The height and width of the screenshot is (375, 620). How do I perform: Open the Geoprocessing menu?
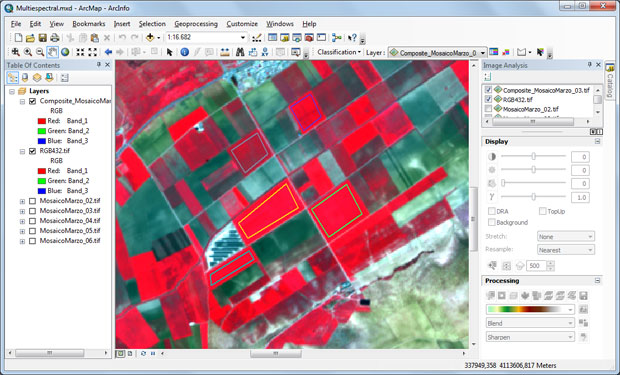pyautogui.click(x=196, y=24)
